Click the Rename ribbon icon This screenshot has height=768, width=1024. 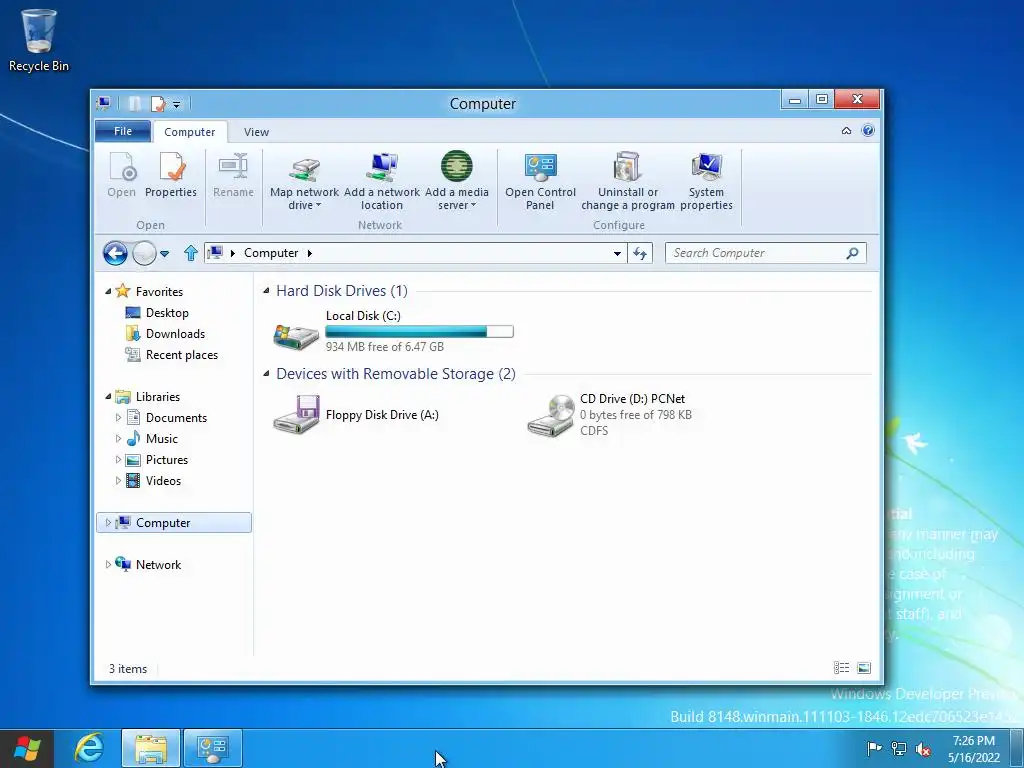[x=233, y=174]
